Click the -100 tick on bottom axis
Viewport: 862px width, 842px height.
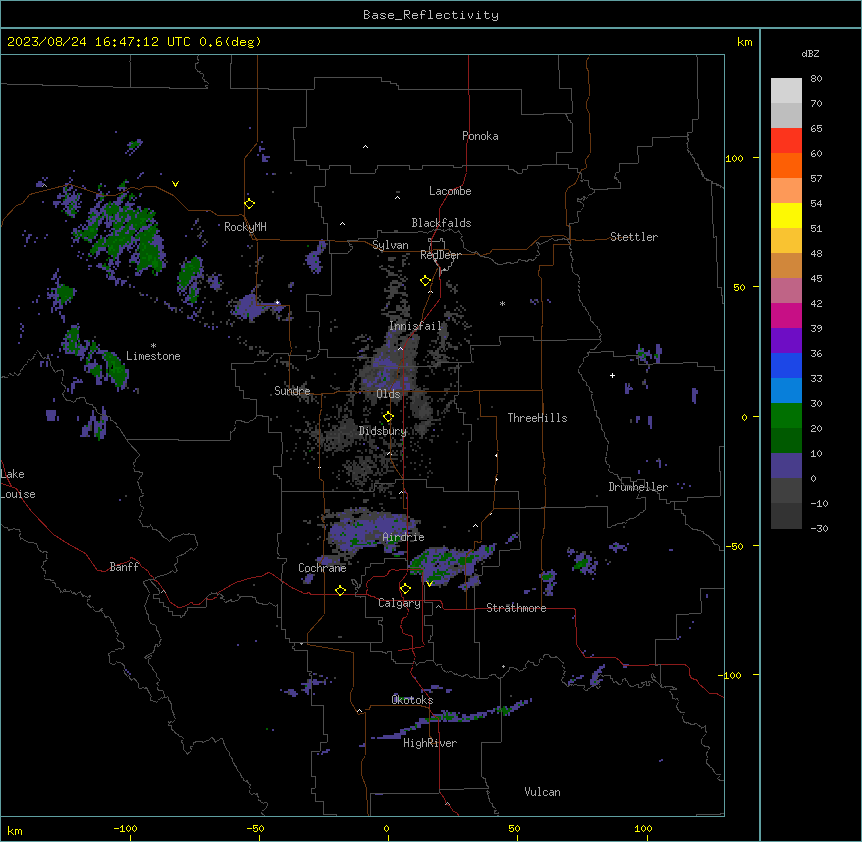(125, 829)
